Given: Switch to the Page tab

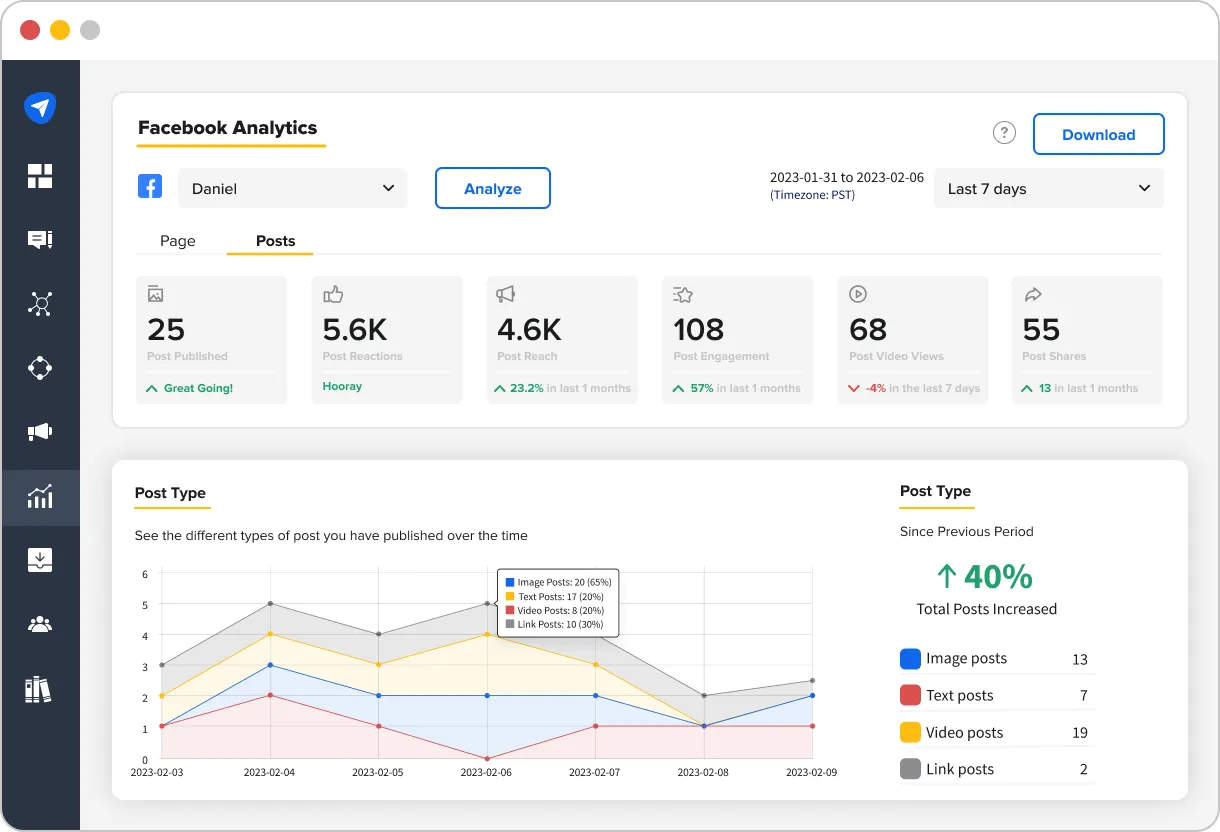Looking at the screenshot, I should (x=177, y=241).
